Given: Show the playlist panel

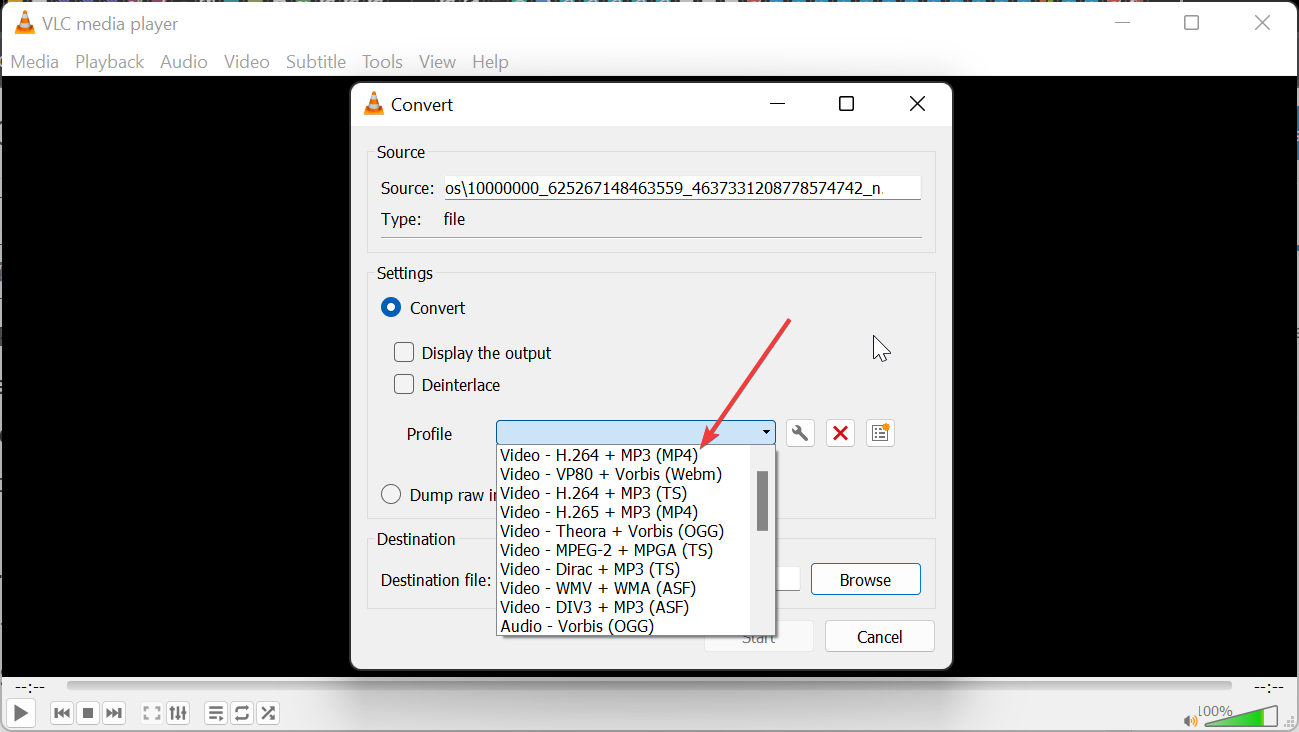Looking at the screenshot, I should click(216, 713).
